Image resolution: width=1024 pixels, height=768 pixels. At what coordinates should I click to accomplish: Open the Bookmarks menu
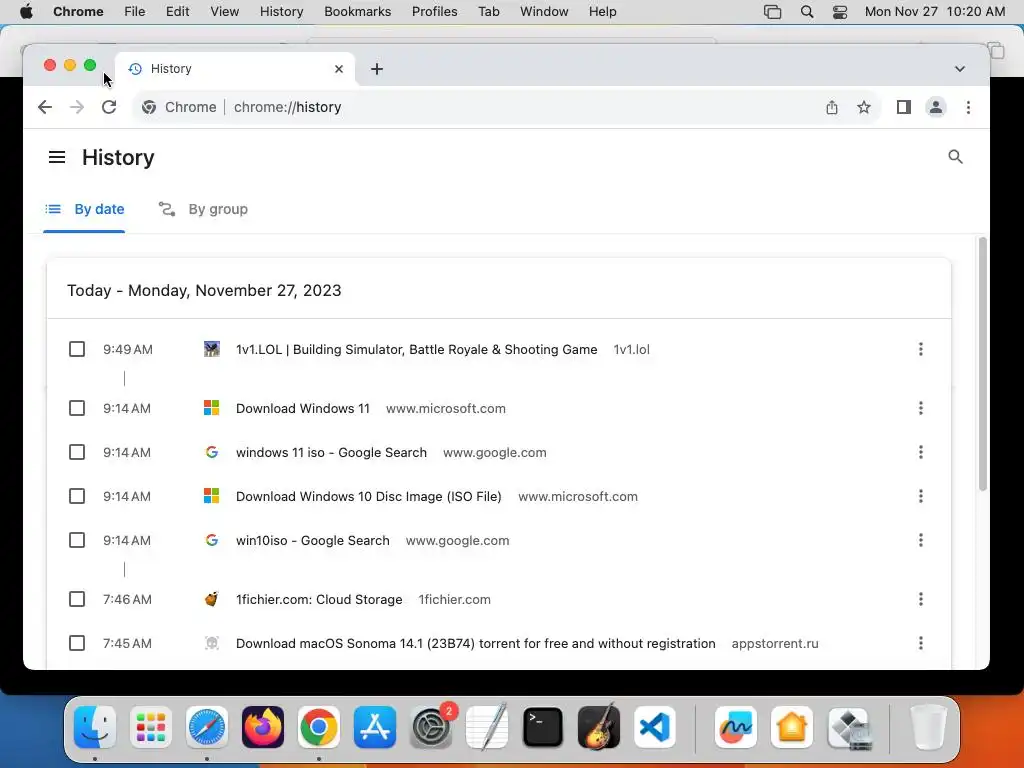click(x=357, y=12)
